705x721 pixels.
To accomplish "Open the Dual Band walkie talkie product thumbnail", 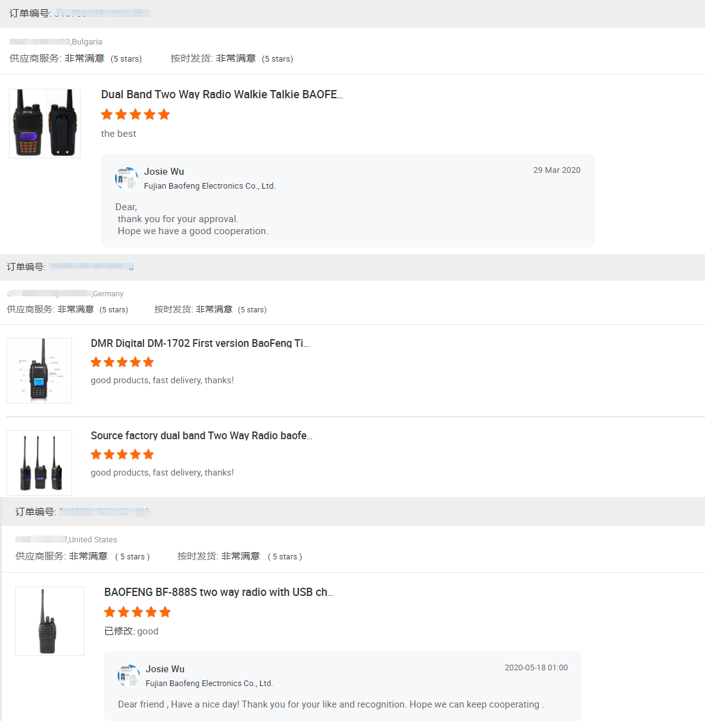I will (x=45, y=124).
